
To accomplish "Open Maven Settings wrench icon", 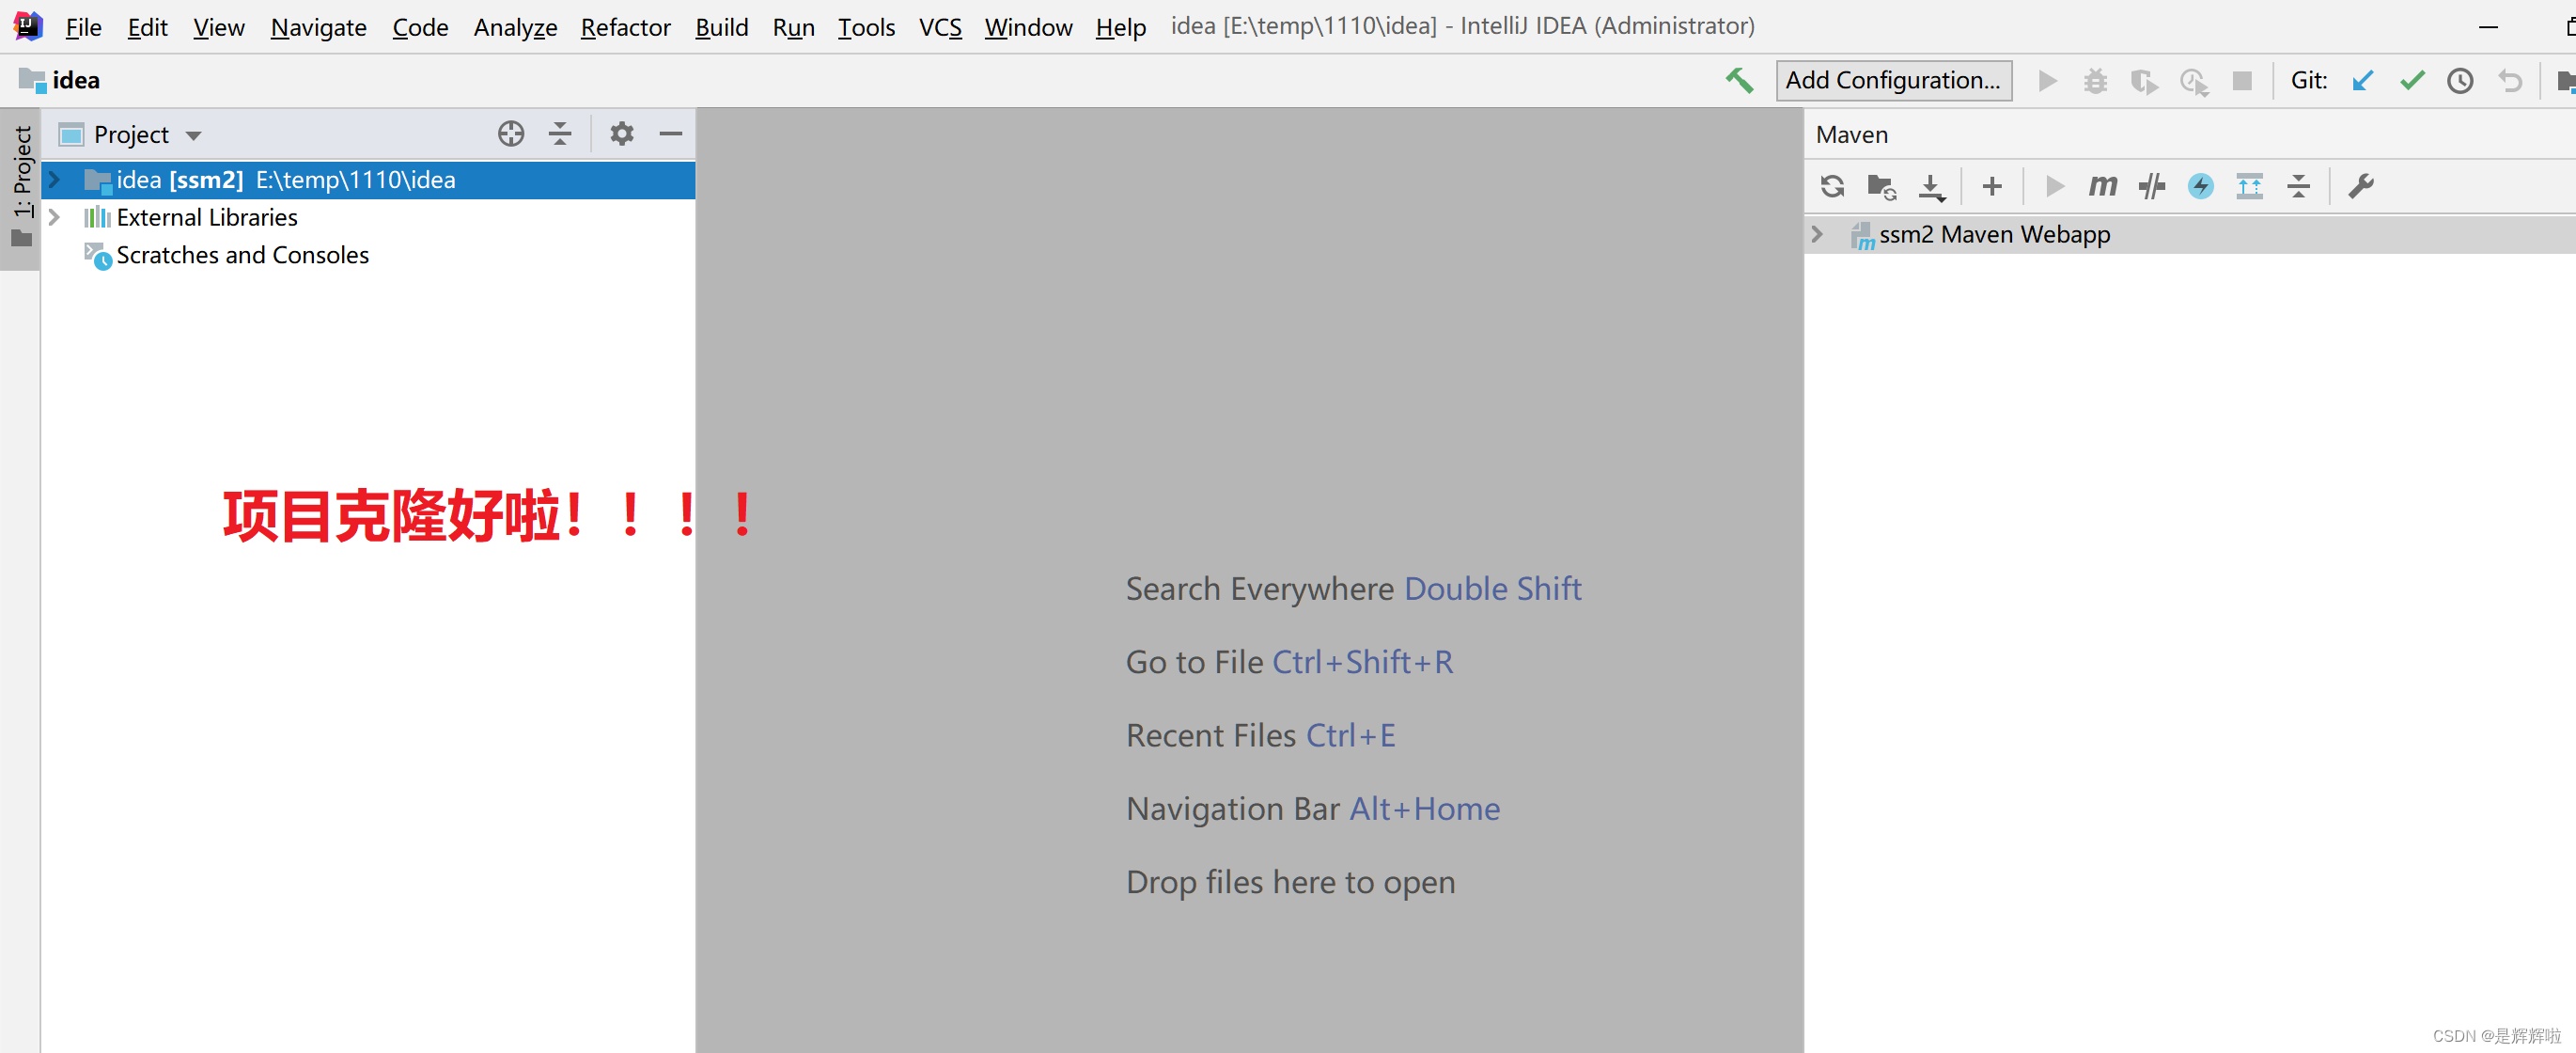I will pyautogui.click(x=2360, y=186).
